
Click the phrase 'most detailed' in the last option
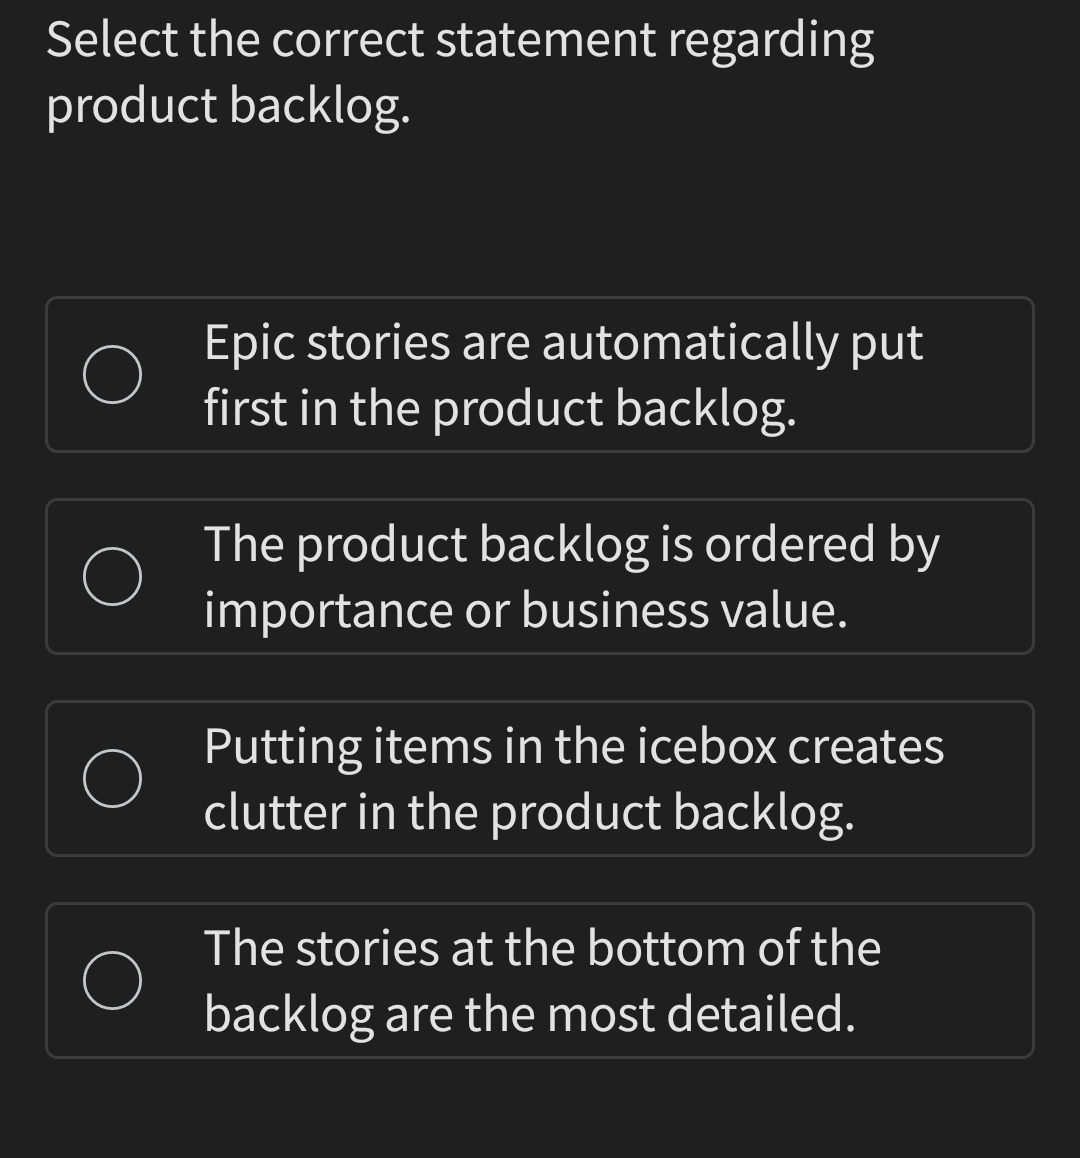click(700, 1012)
